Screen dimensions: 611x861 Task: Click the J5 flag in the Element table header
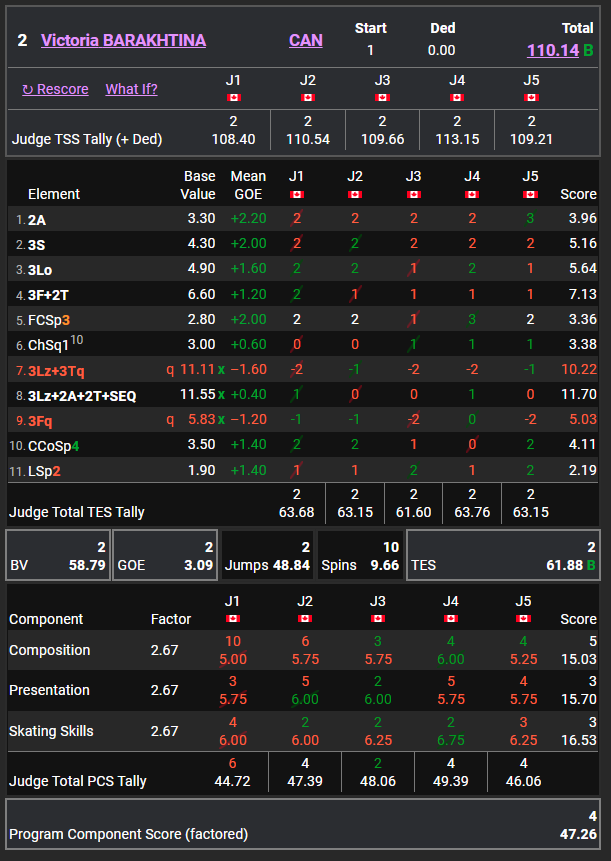530,194
